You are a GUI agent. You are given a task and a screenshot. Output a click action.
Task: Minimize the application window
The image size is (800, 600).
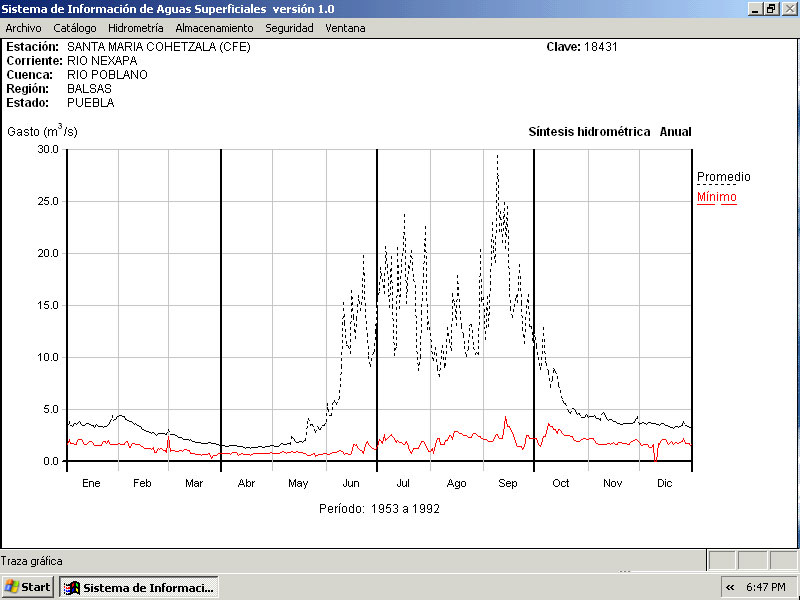point(755,8)
